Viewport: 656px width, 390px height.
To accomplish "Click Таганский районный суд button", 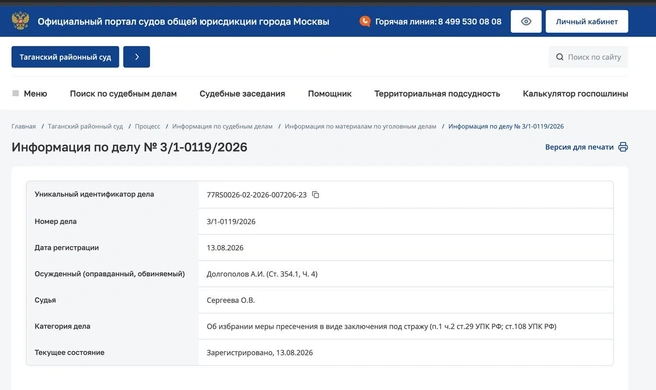I will pyautogui.click(x=65, y=57).
